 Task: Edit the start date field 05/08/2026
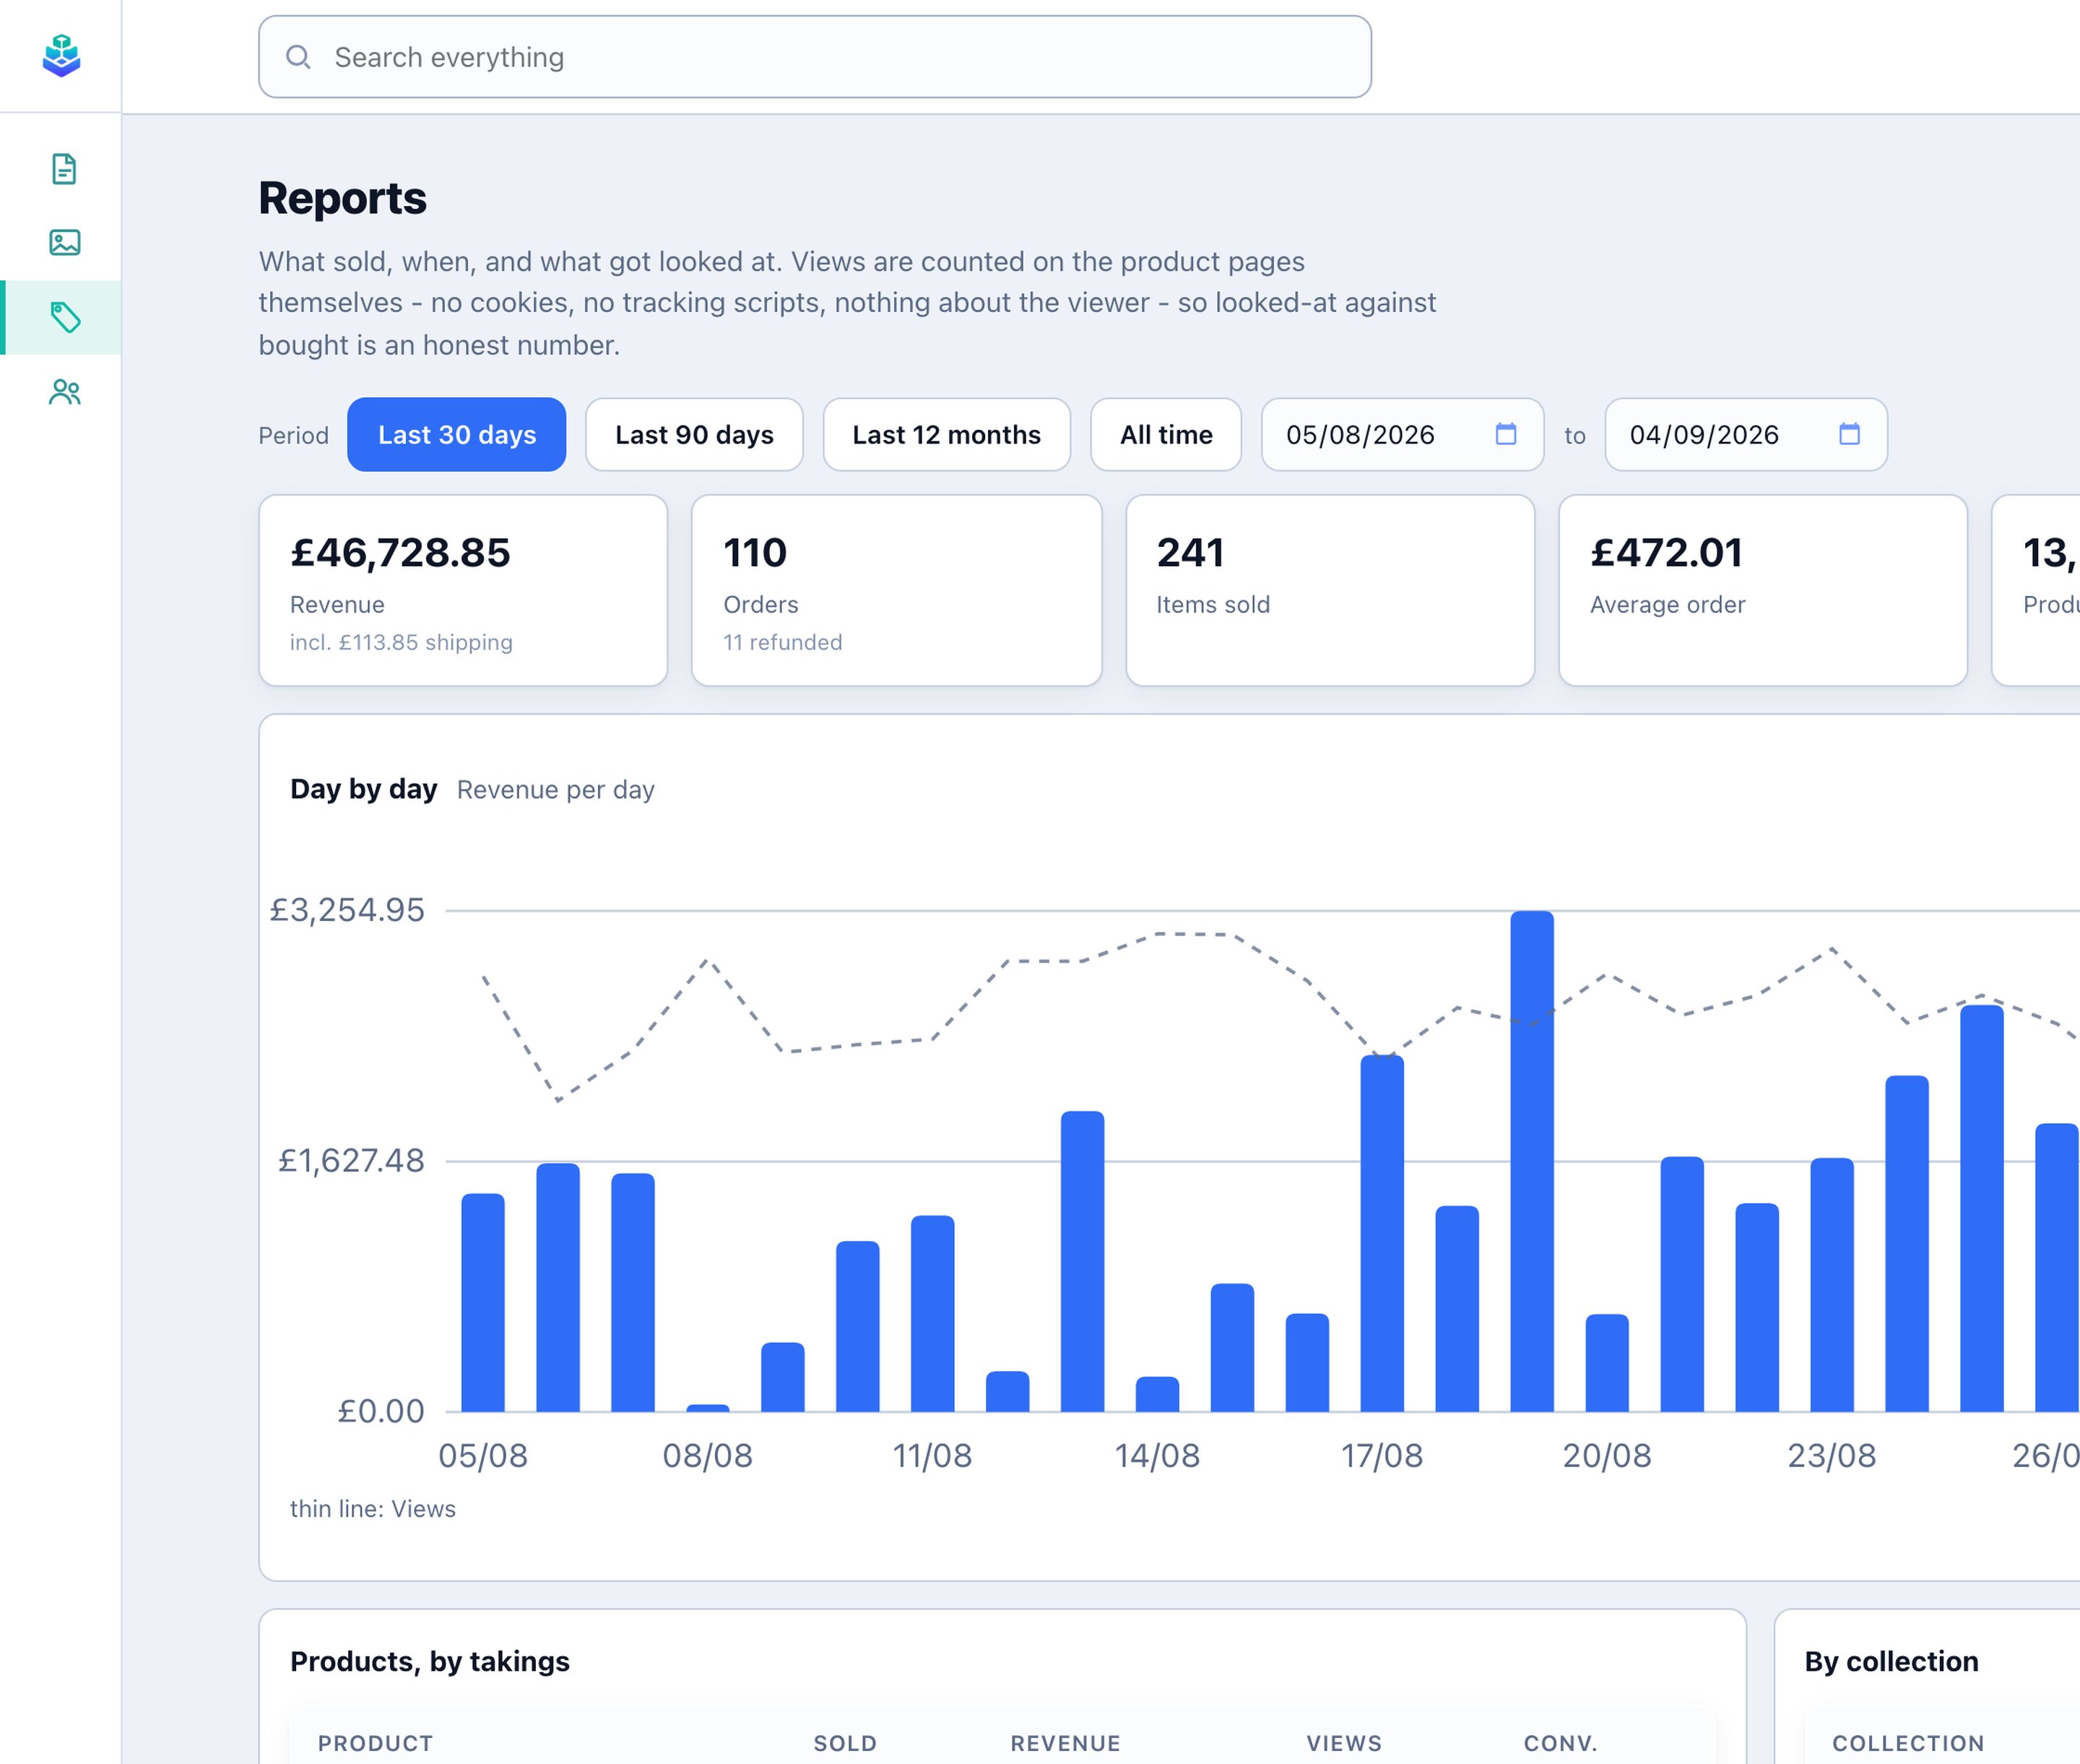(x=1402, y=435)
